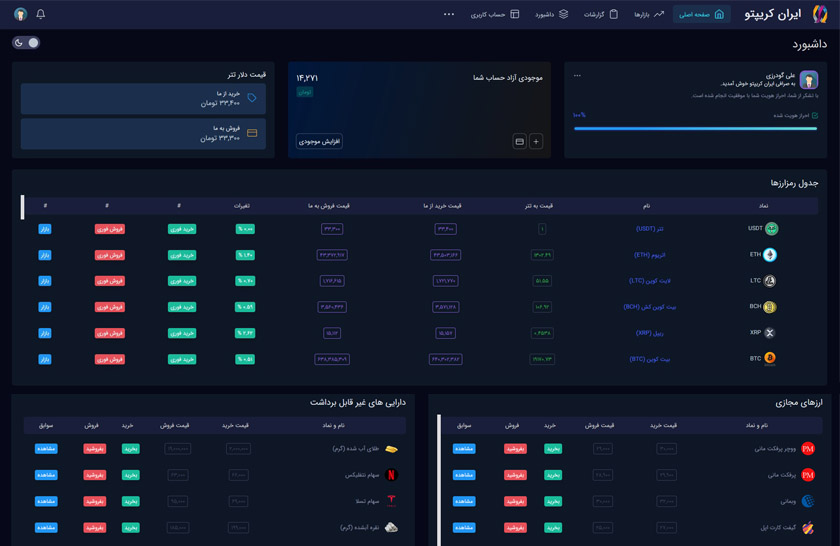The image size is (840, 546).
Task: Click خرید فوری for Litecoin (LTC)
Action: tap(181, 281)
